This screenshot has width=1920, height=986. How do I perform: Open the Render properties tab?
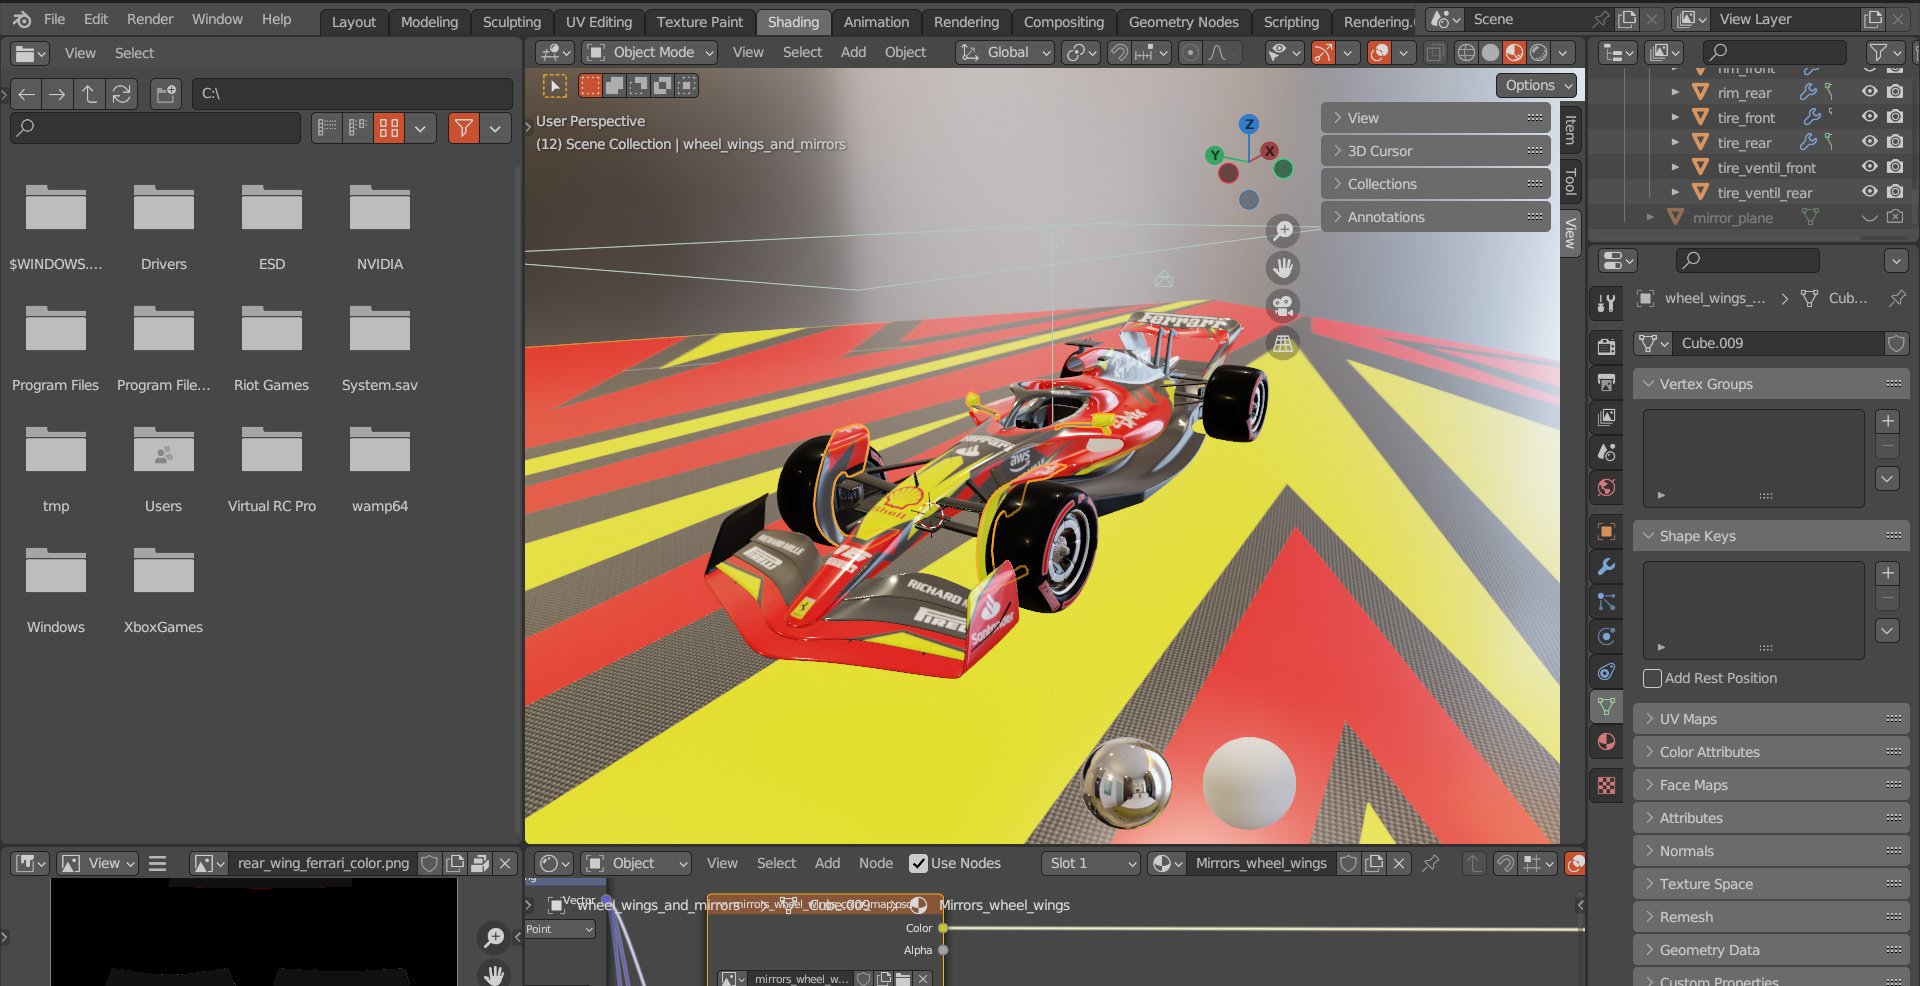[x=1606, y=347]
